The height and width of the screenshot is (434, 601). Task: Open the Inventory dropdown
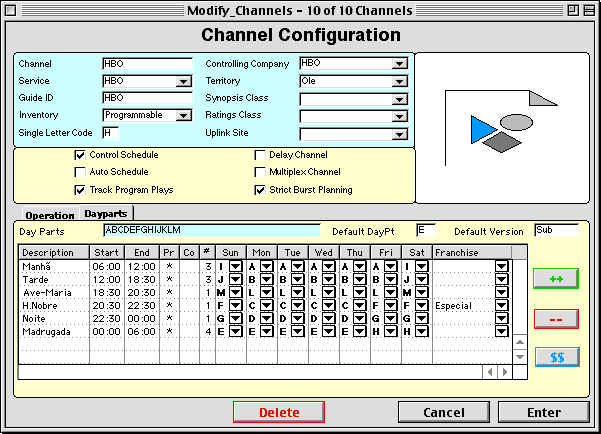184,115
